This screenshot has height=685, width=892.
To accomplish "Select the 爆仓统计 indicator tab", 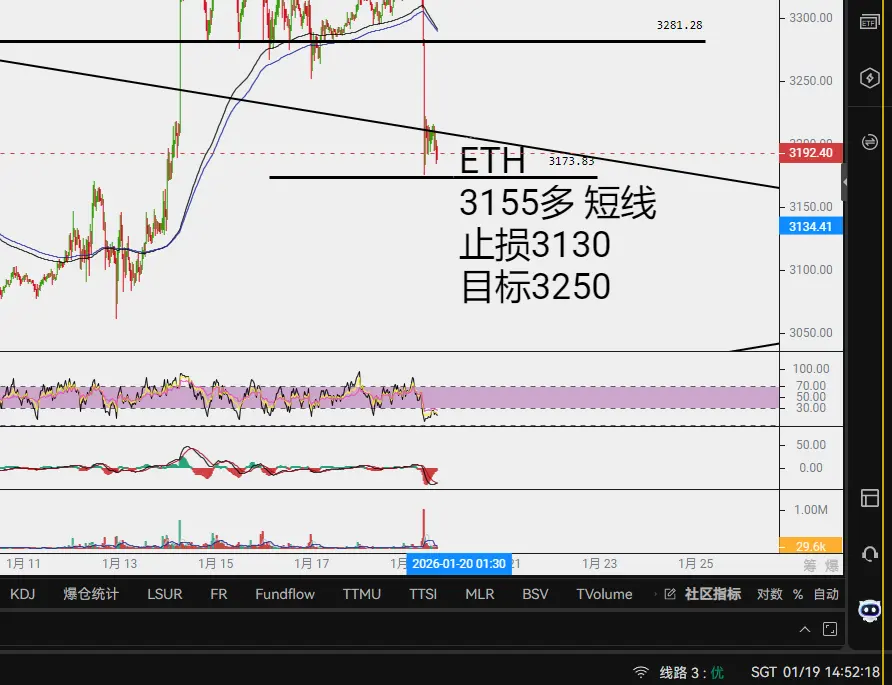I will click(91, 594).
